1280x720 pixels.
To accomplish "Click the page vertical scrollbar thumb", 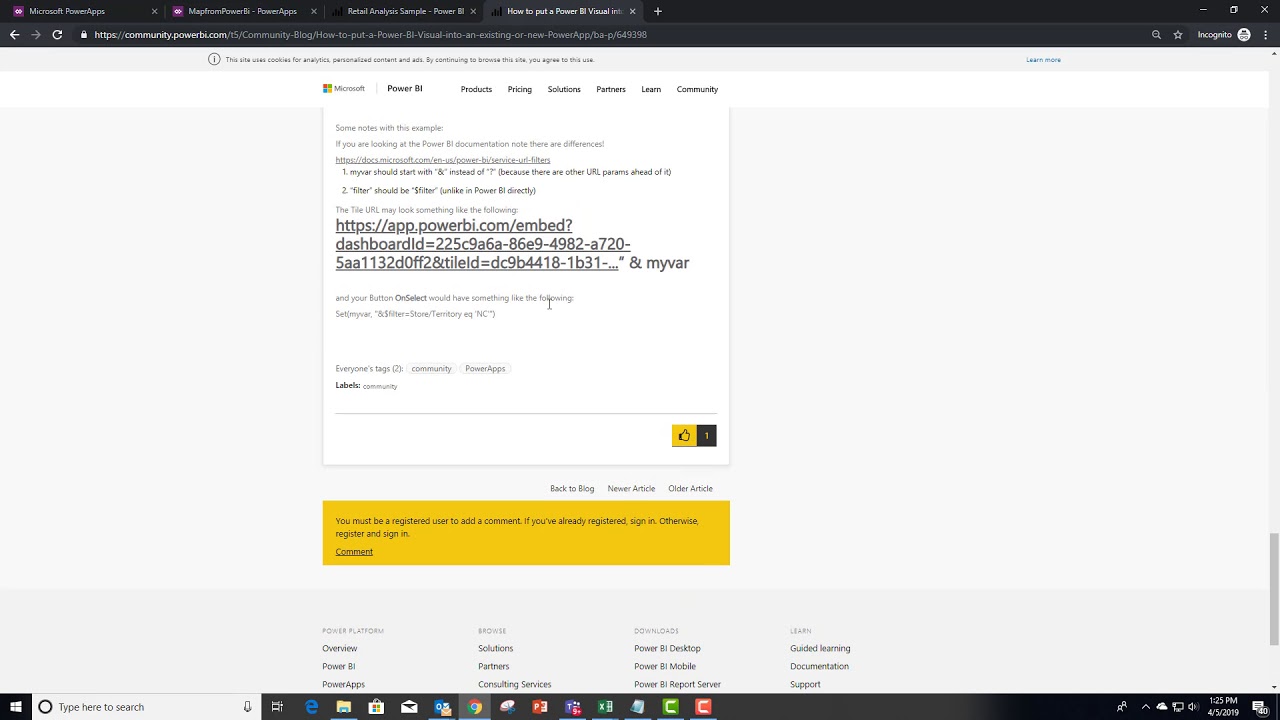I will click(x=1273, y=590).
